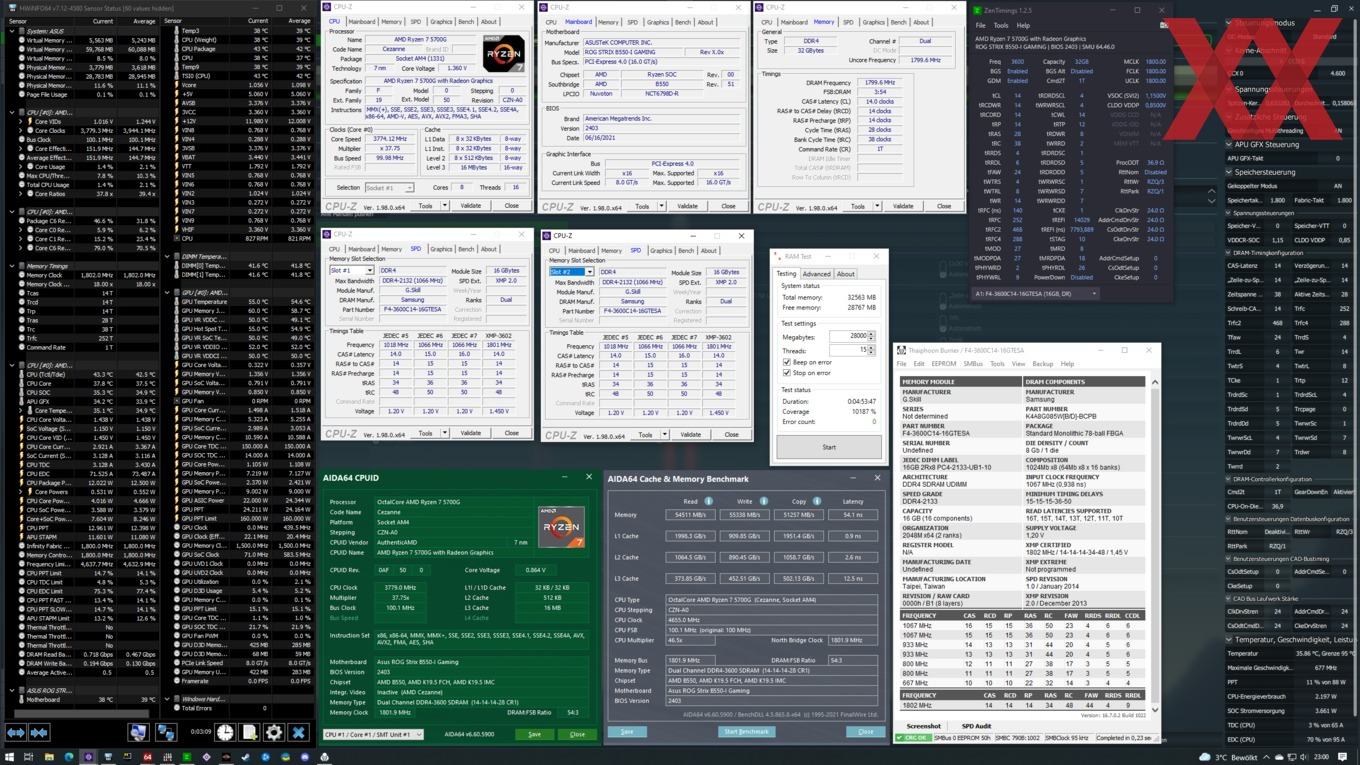1360x765 pixels.
Task: Click HWiNFO log-to-file page icon
Action: [250, 733]
